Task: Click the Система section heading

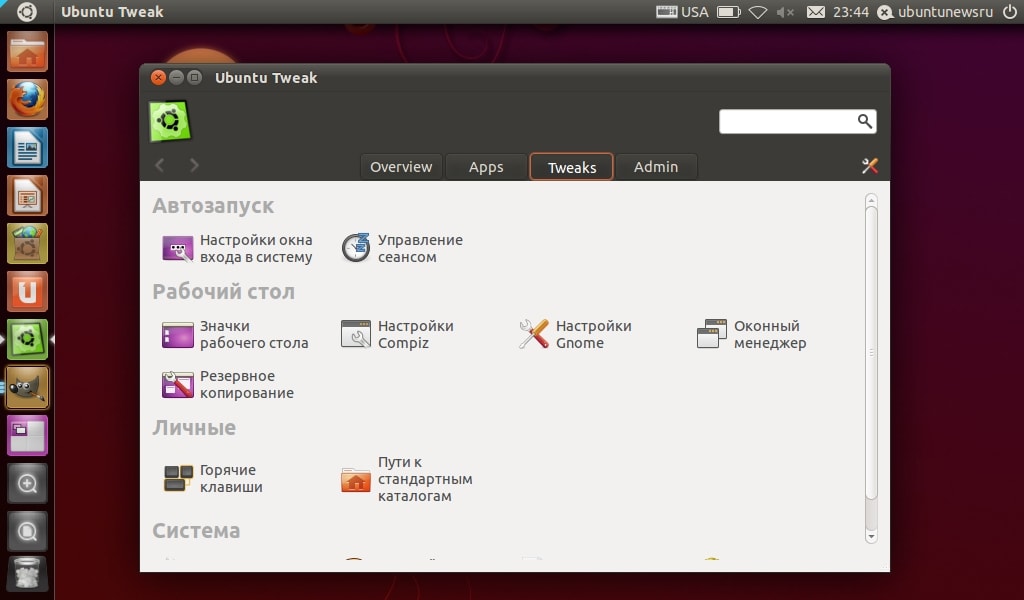Action: tap(196, 531)
